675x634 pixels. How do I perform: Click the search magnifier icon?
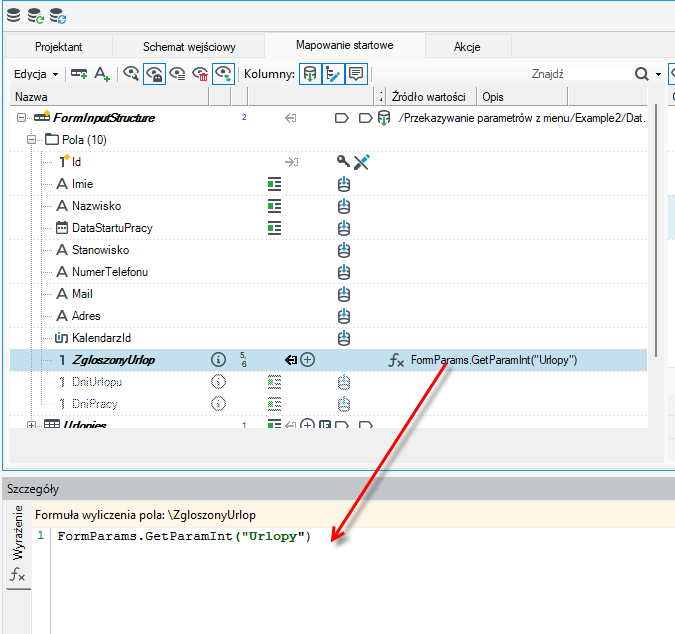coord(641,74)
